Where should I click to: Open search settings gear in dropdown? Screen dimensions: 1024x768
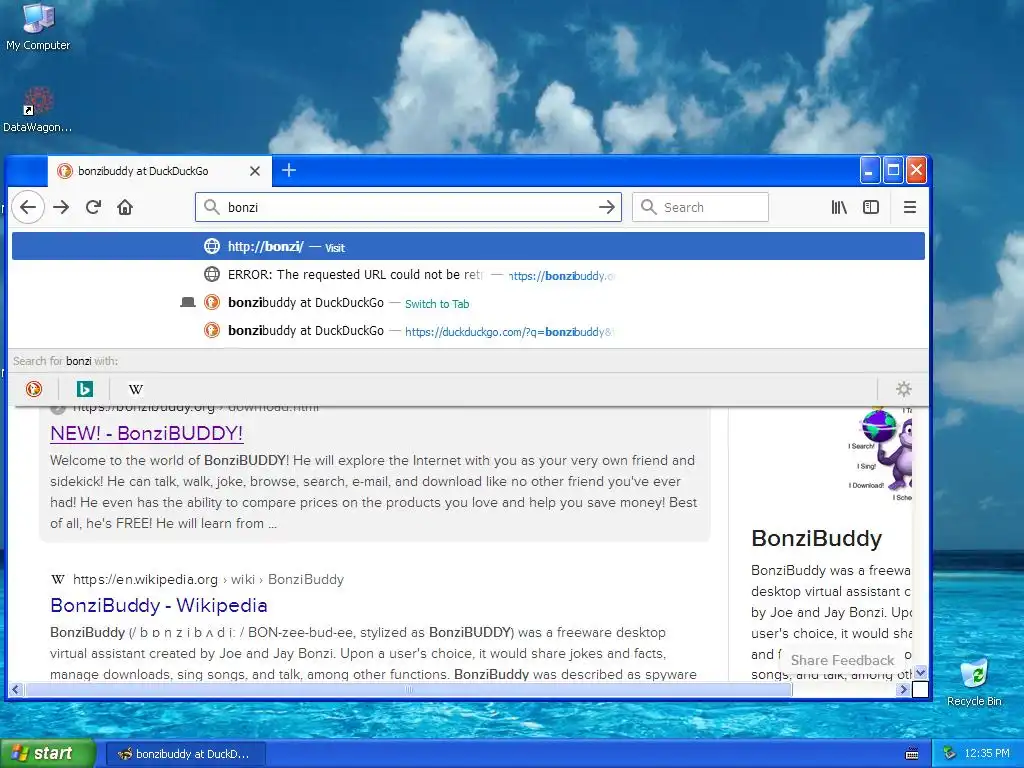[x=904, y=389]
